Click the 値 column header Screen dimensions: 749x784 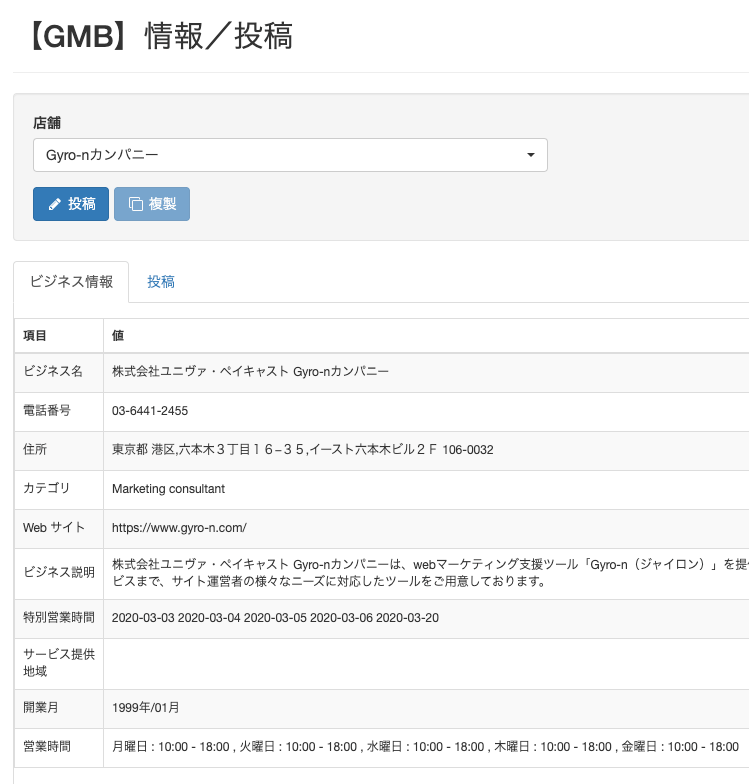[x=118, y=336]
